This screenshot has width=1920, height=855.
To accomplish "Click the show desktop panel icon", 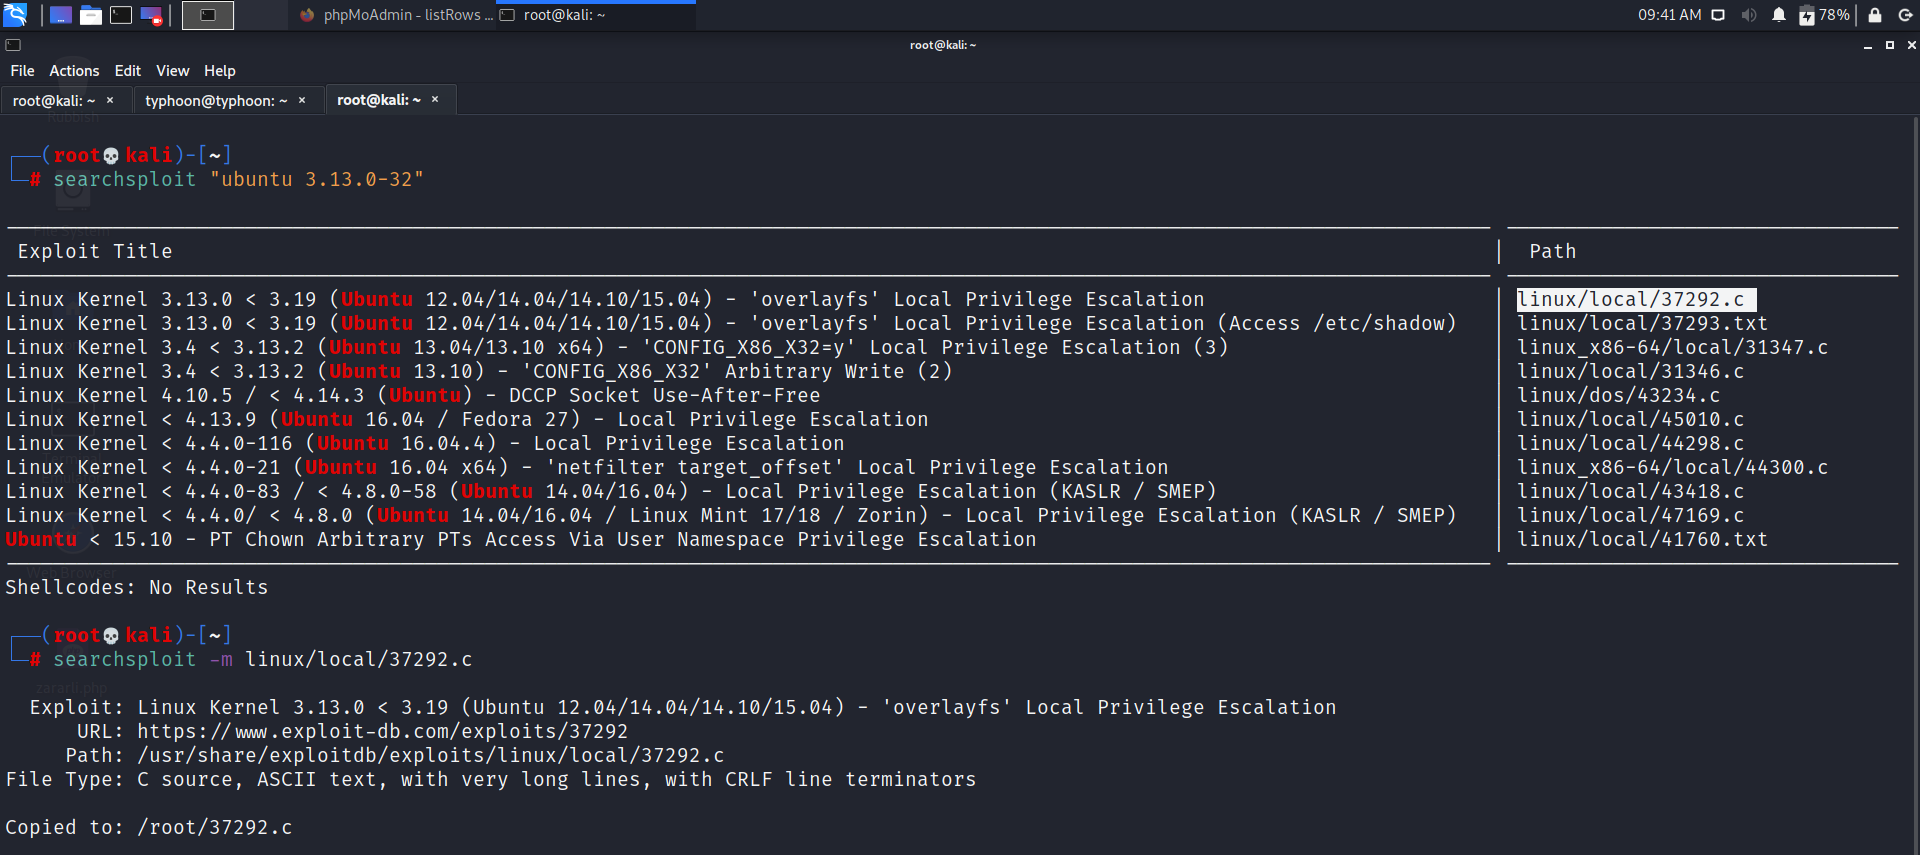I will [x=61, y=15].
